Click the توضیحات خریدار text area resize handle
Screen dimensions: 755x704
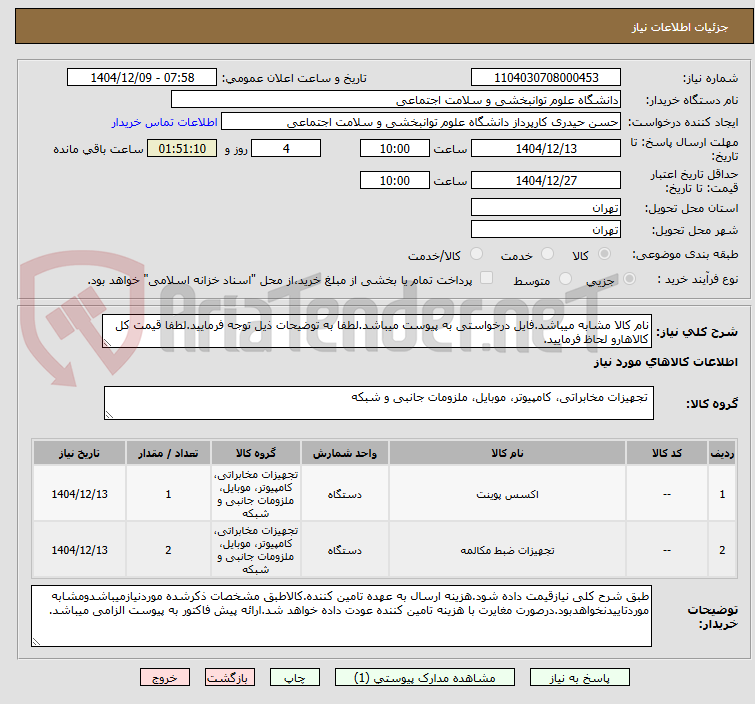(36, 641)
